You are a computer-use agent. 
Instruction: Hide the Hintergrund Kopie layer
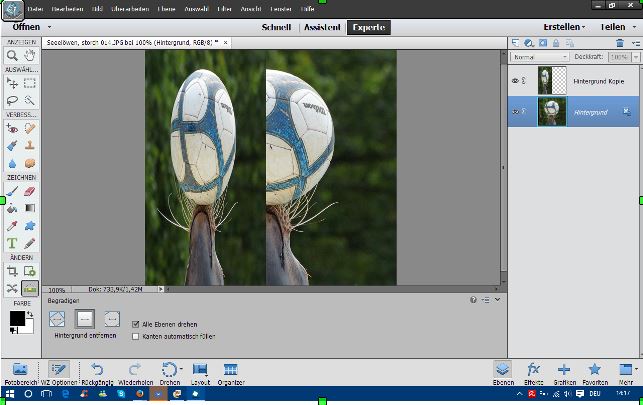pyautogui.click(x=517, y=76)
